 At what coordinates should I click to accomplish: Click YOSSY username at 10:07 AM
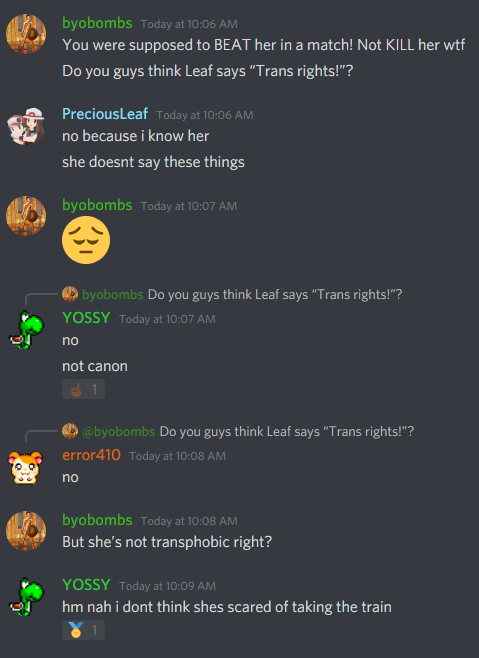86,318
